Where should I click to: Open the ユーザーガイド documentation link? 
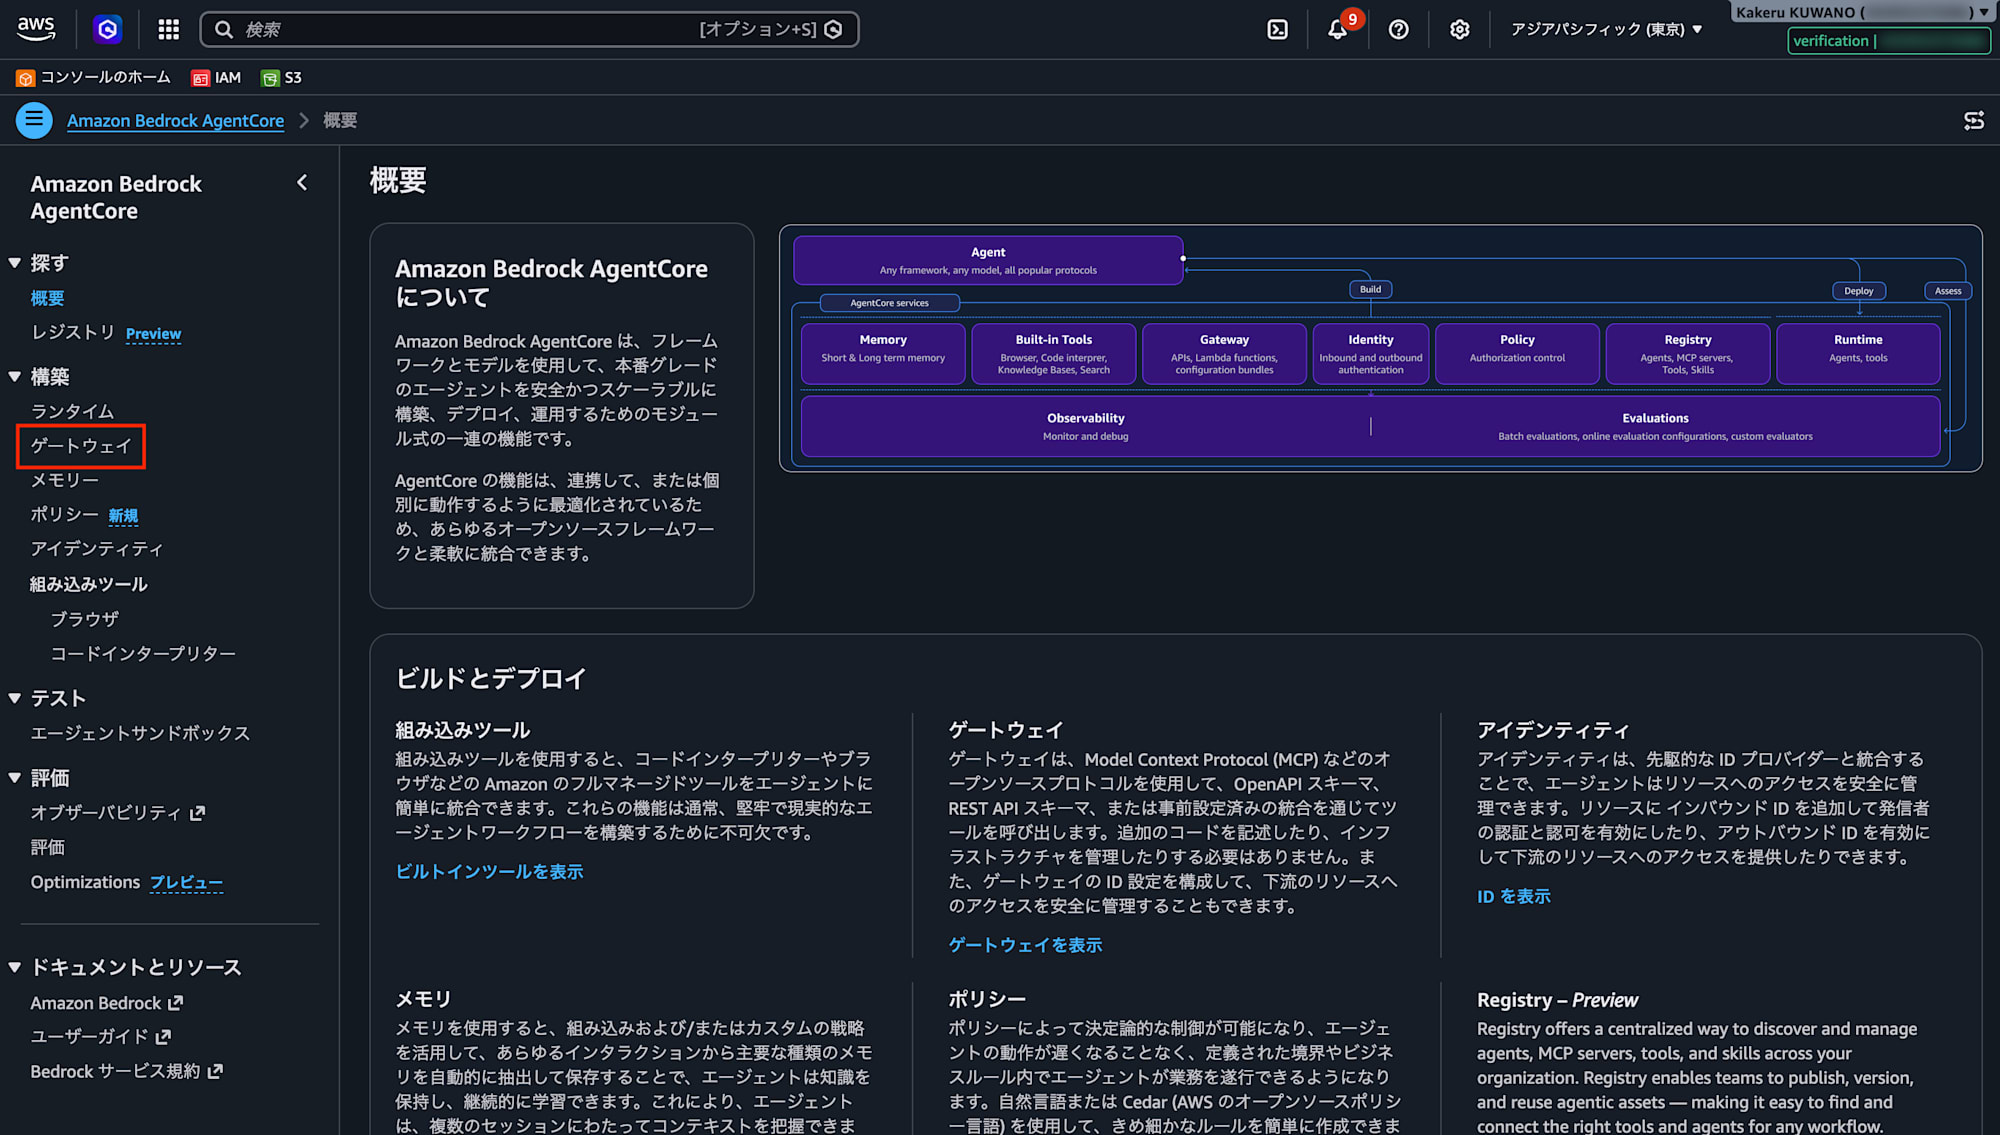point(101,1036)
